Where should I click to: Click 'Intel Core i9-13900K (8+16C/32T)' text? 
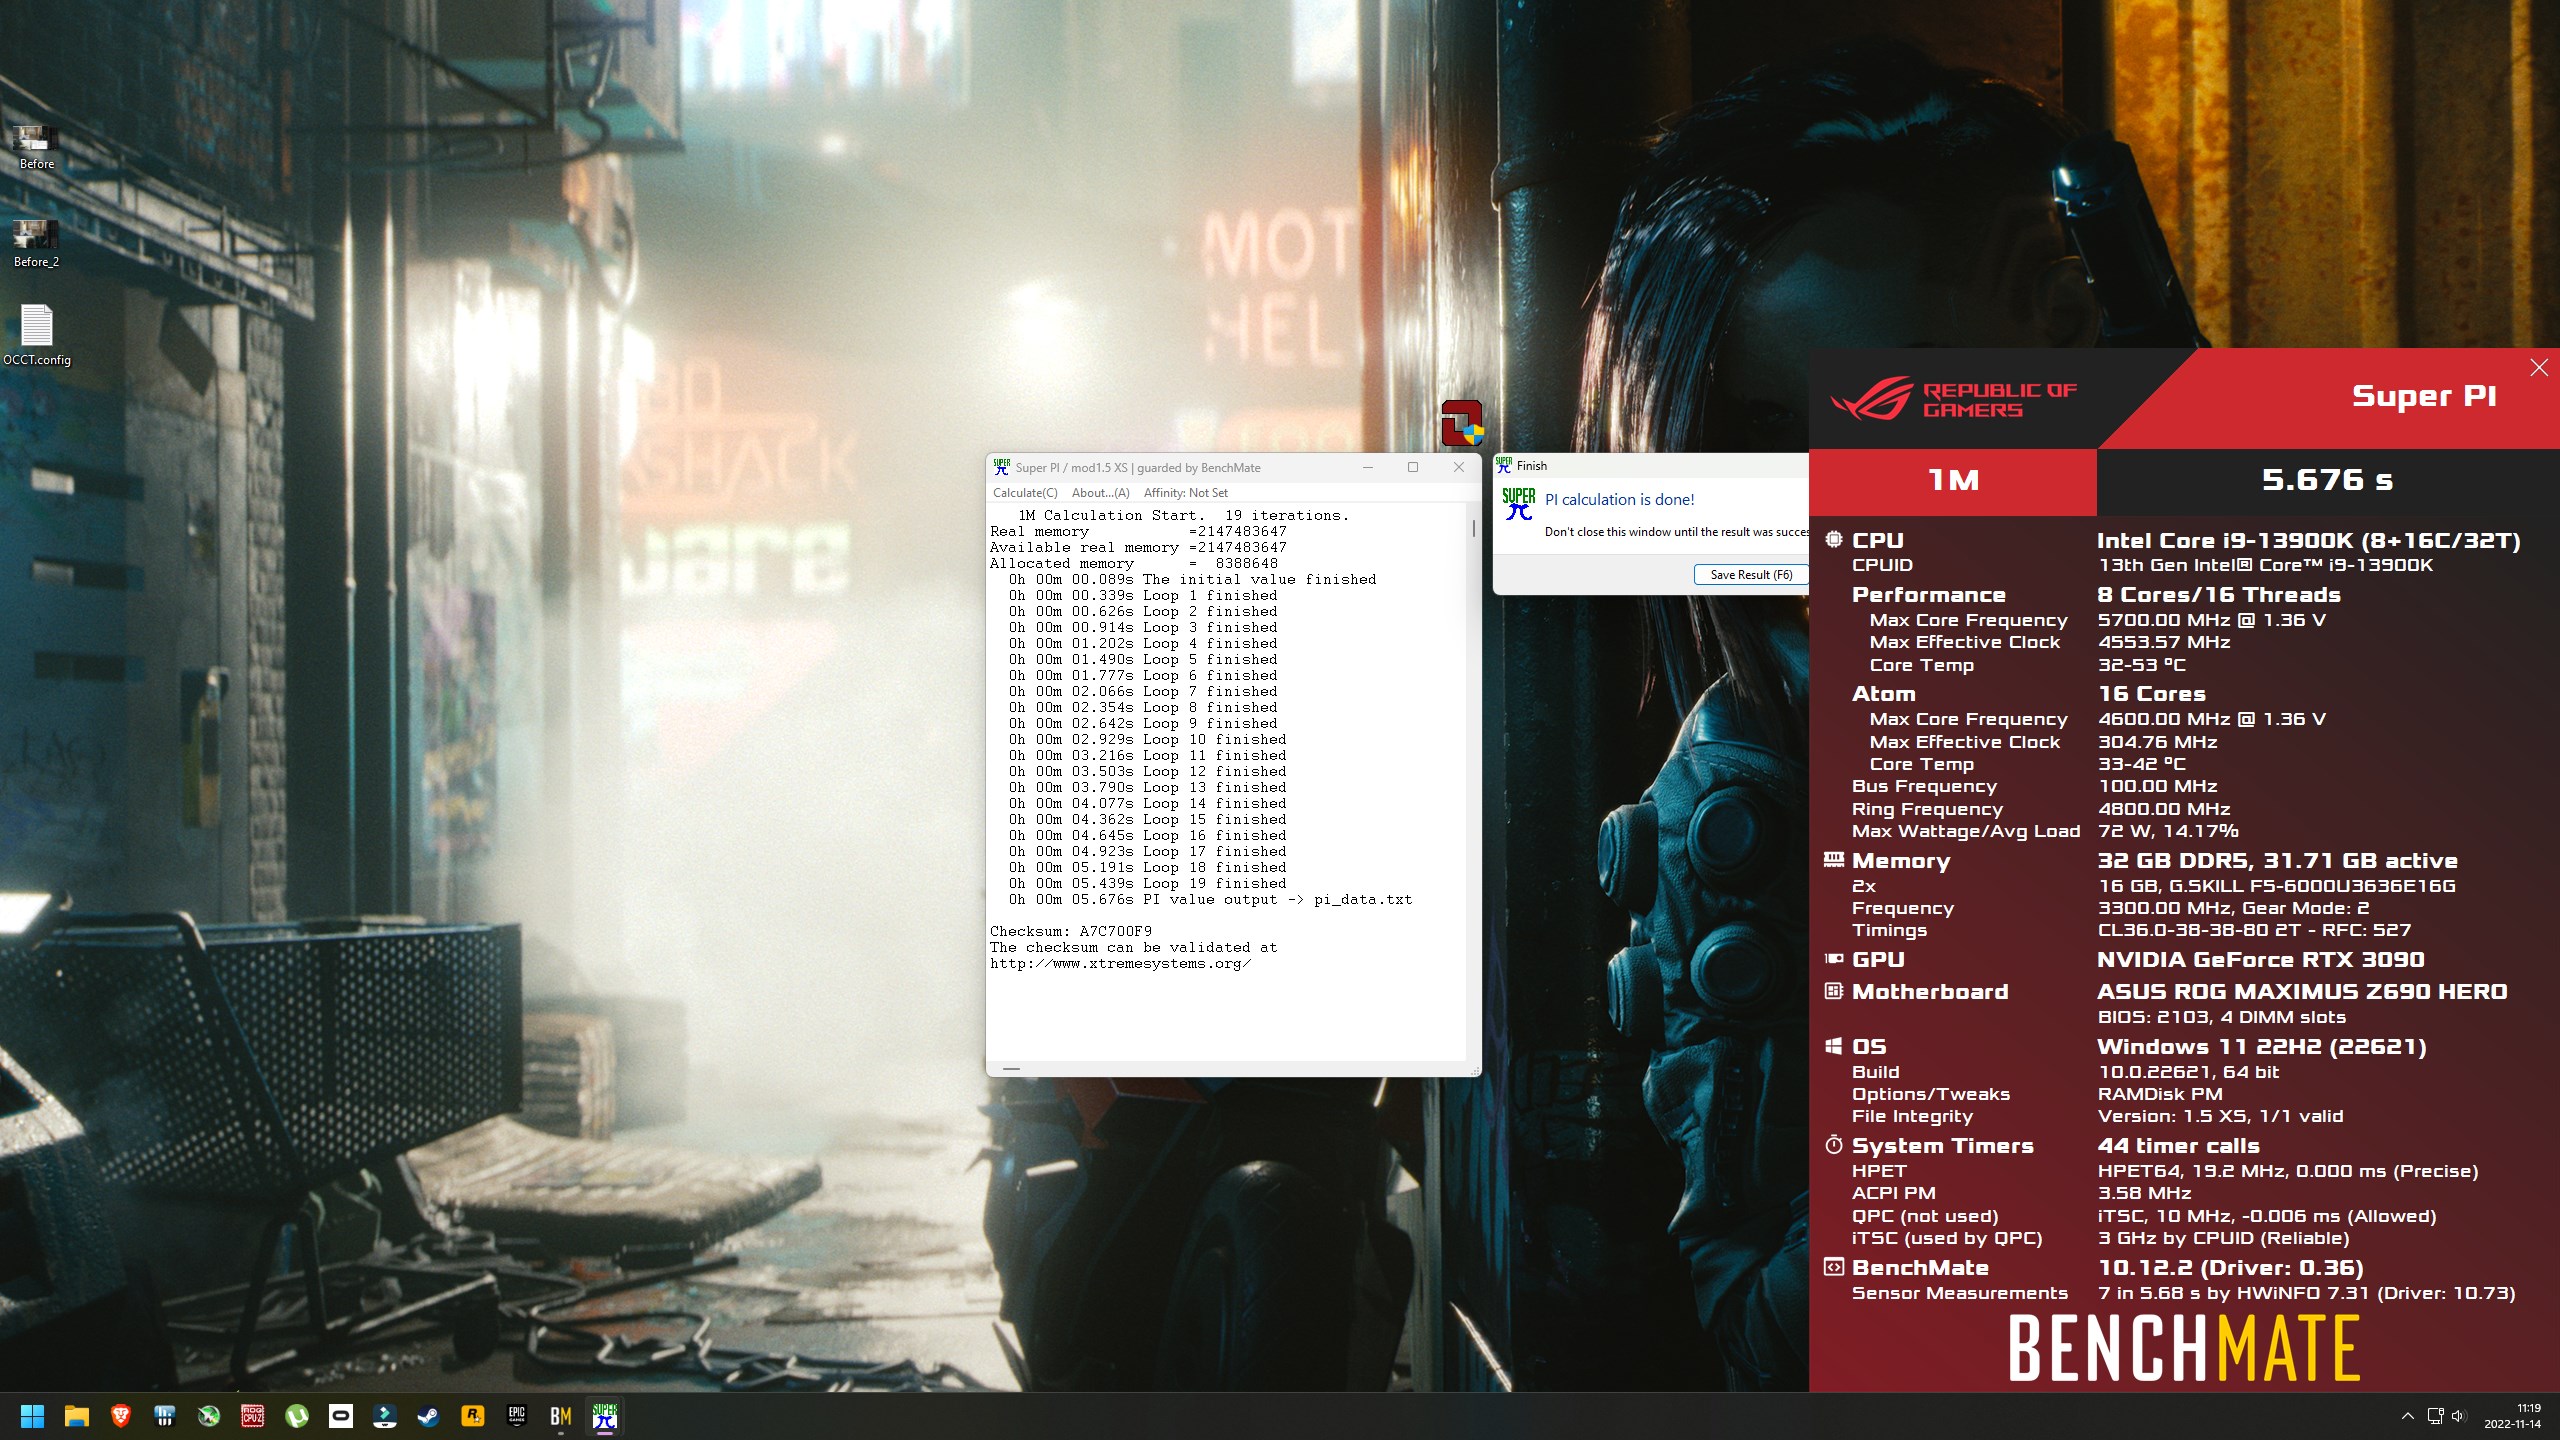(2308, 541)
